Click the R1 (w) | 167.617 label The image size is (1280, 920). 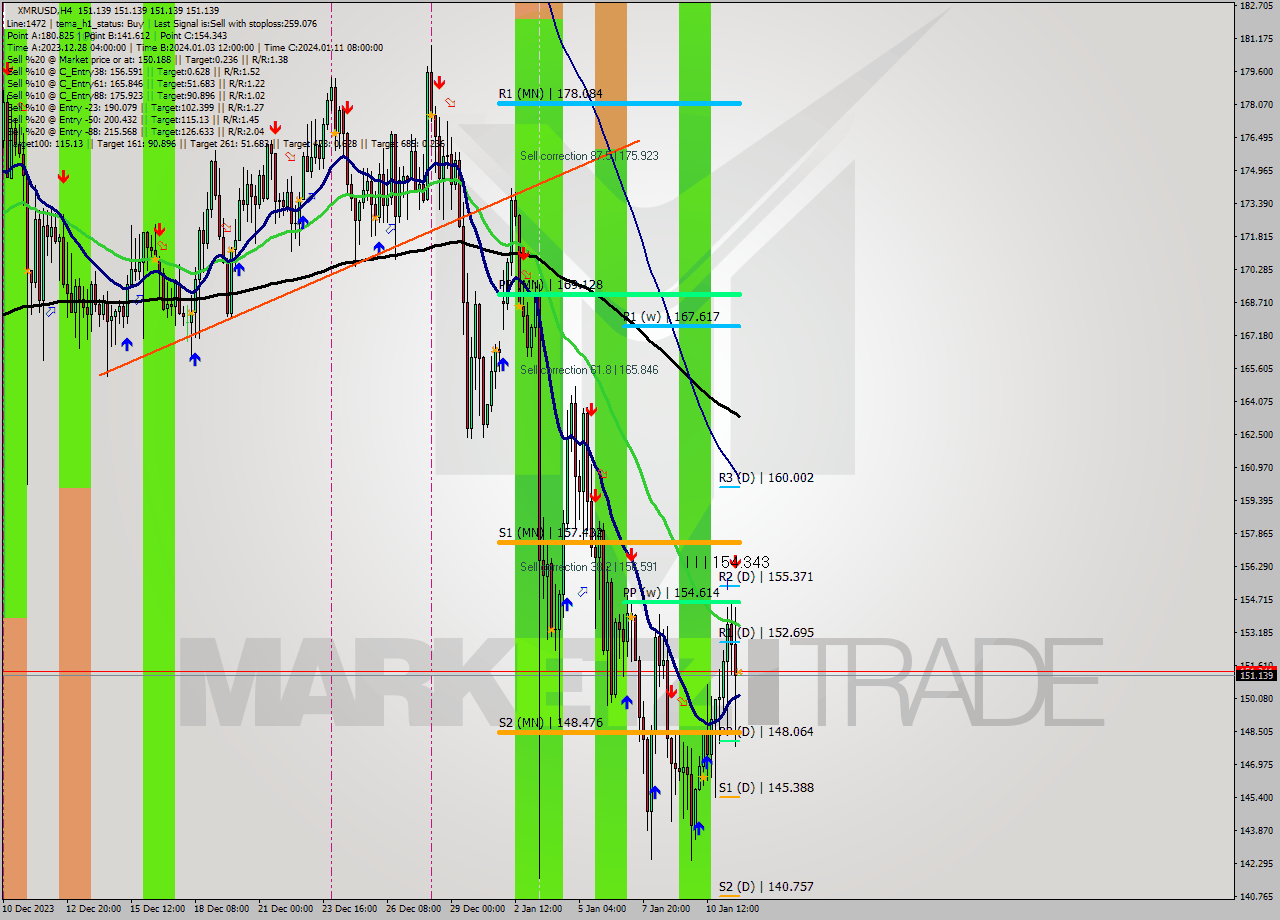(671, 317)
